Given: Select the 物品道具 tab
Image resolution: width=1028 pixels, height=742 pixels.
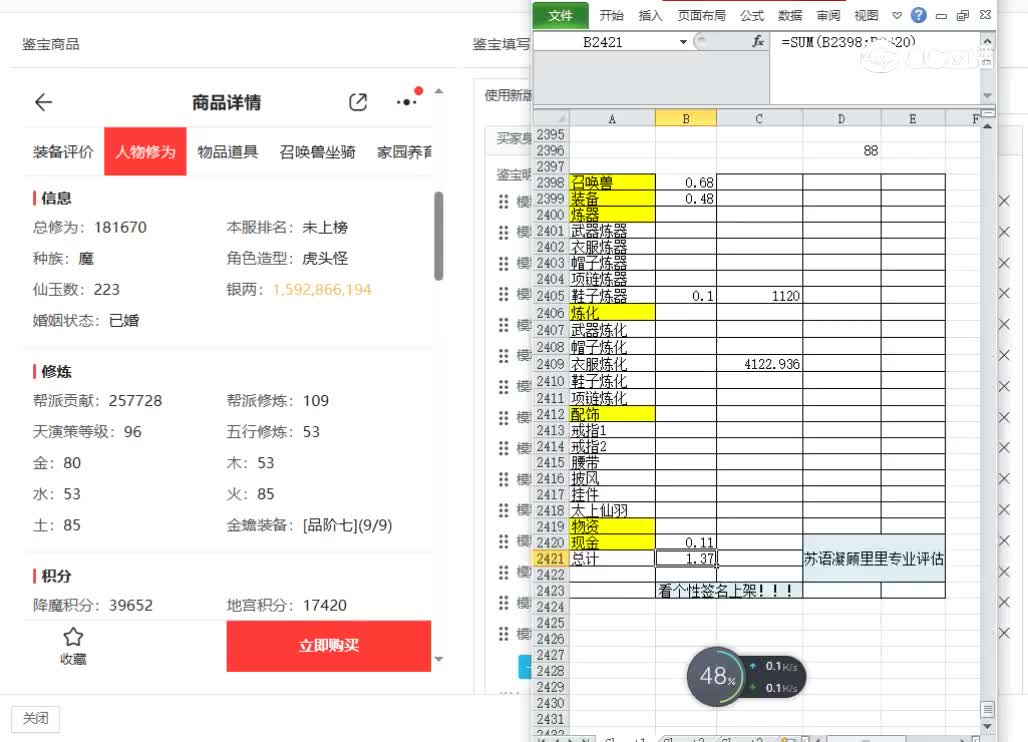Looking at the screenshot, I should pos(228,152).
